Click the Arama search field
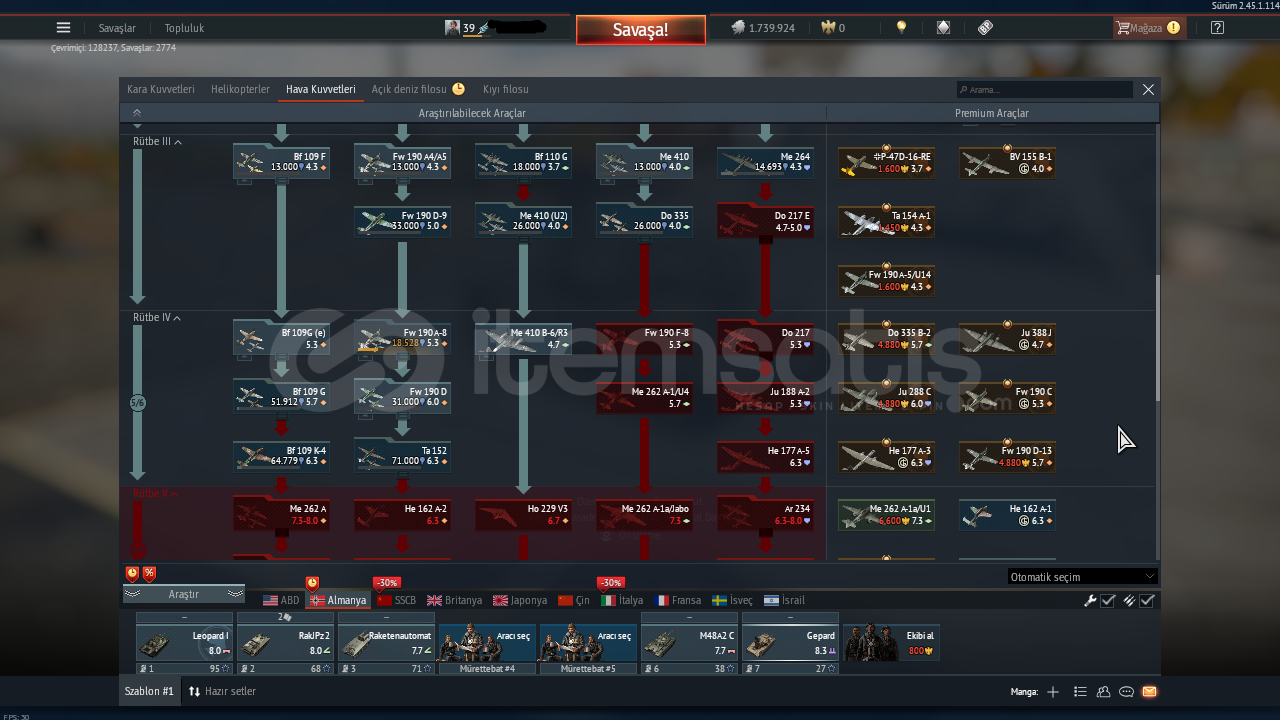This screenshot has width=1280, height=720. (1044, 89)
